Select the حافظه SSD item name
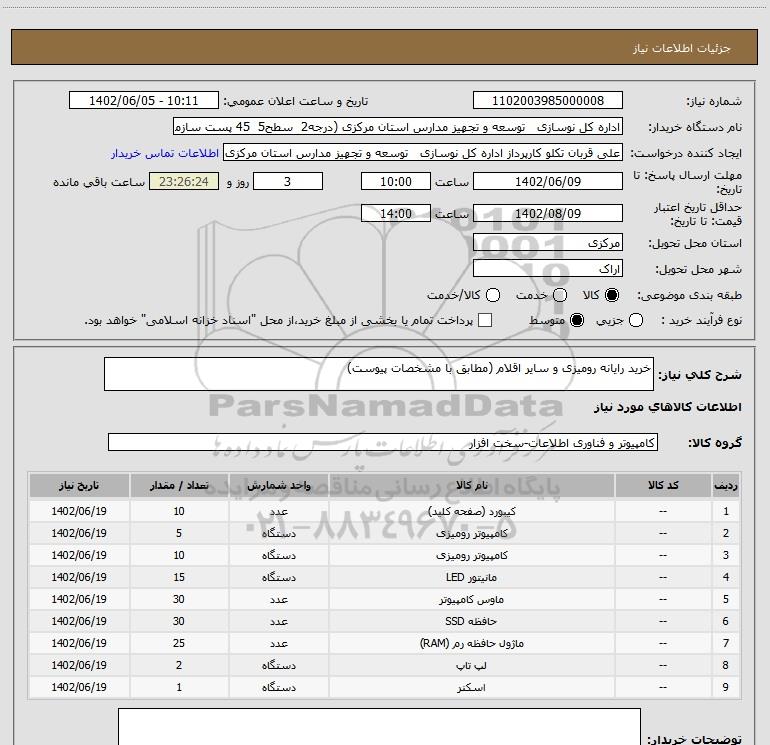Screen dimensions: 770x745 tap(471, 621)
